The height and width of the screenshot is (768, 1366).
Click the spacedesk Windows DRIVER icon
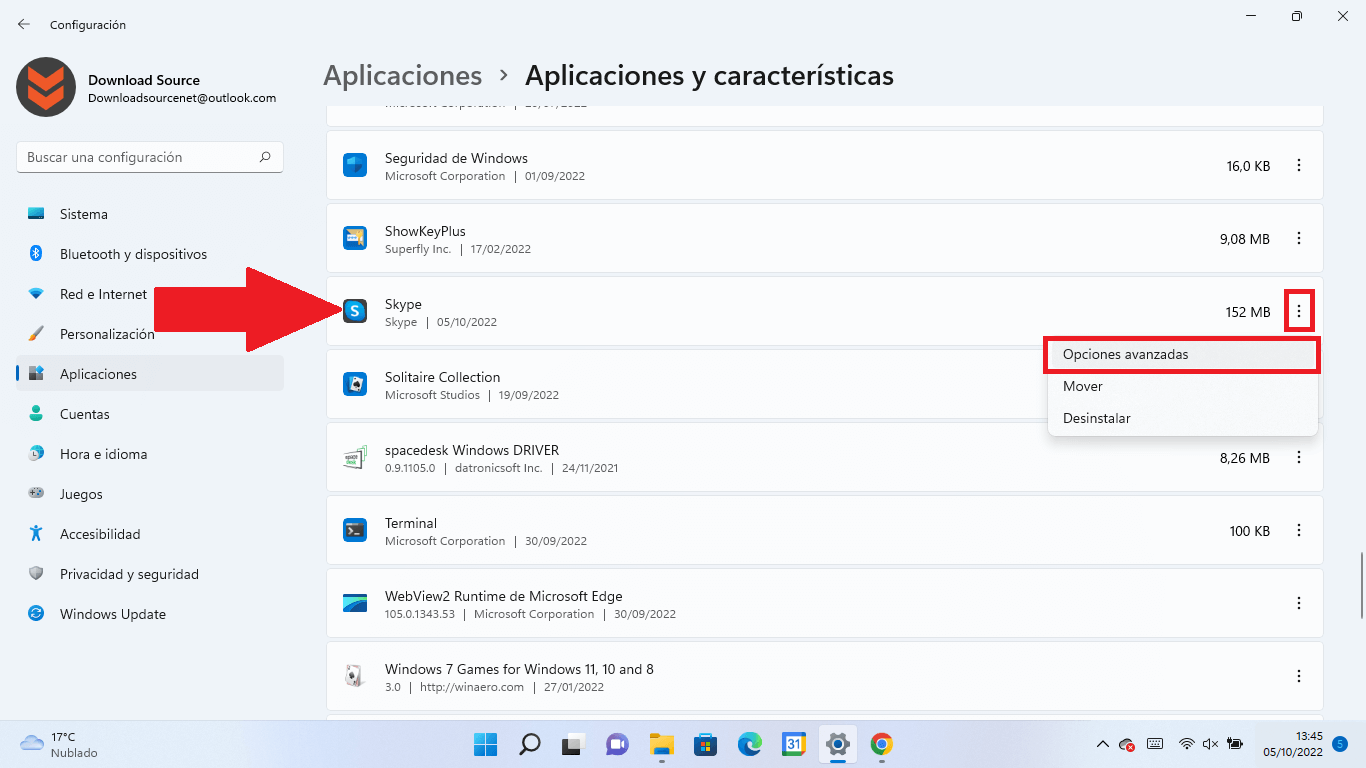pos(355,458)
